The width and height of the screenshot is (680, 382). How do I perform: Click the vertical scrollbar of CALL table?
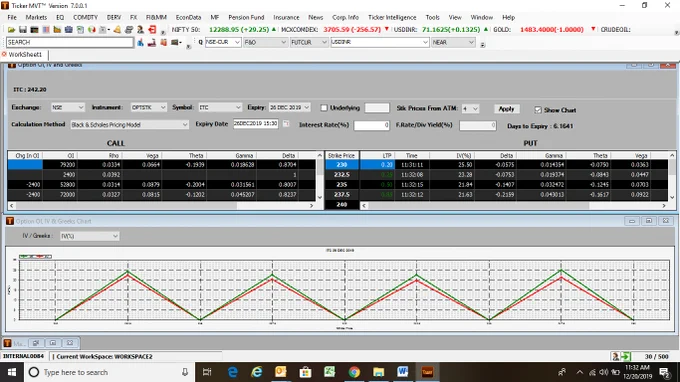(x=320, y=176)
